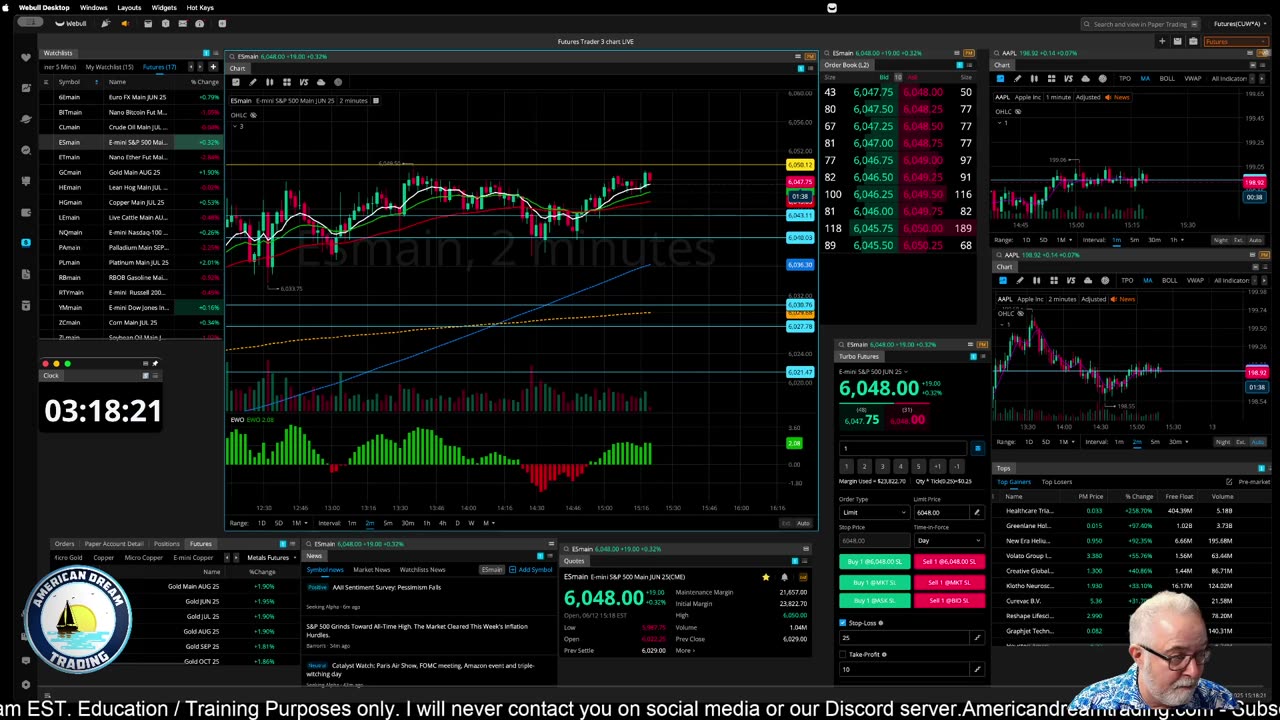
Task: Open the take-profit settings icon next to 10
Action: [x=977, y=669]
